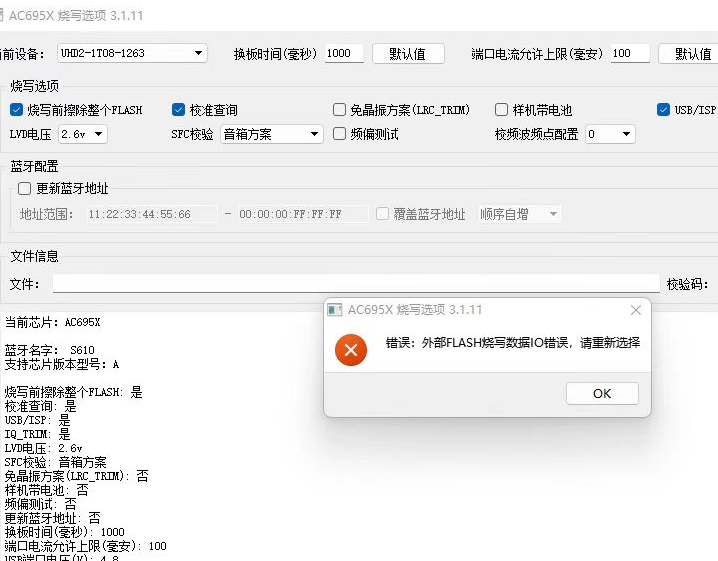Open the LVD电压 2.6v dropdown
718x561 pixels.
(83, 134)
